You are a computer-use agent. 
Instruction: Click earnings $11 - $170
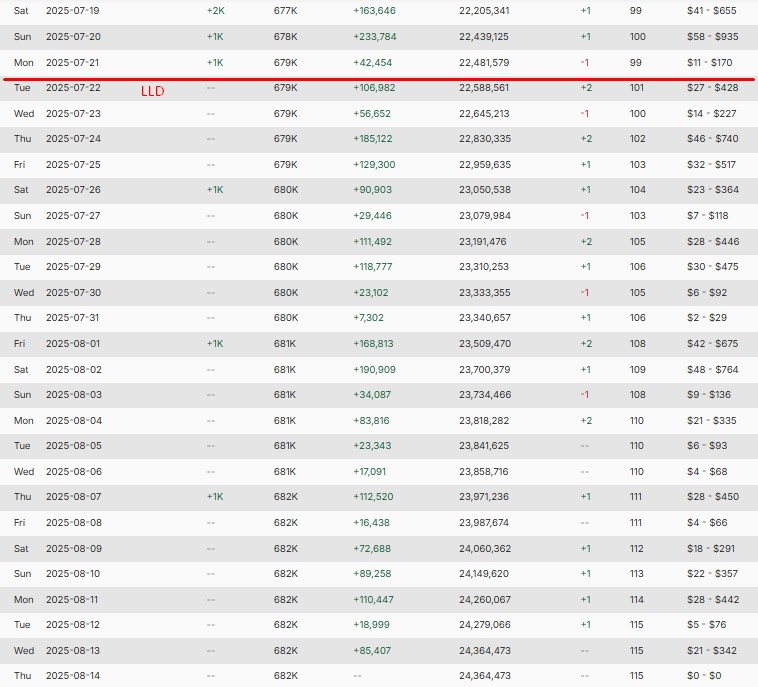[710, 63]
